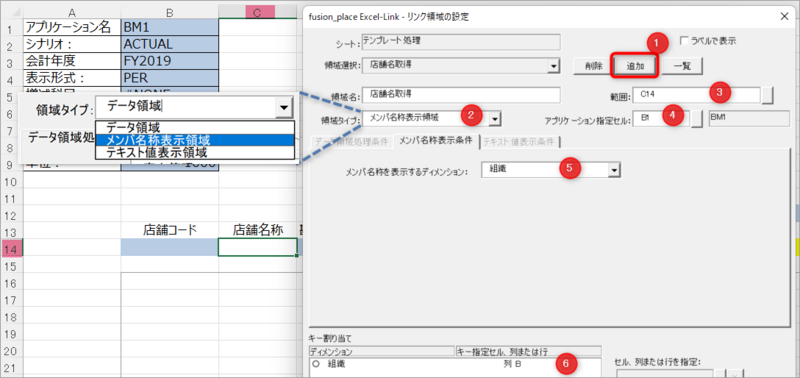Select row 20 header
The width and height of the screenshot is (800, 378).
(12, 351)
